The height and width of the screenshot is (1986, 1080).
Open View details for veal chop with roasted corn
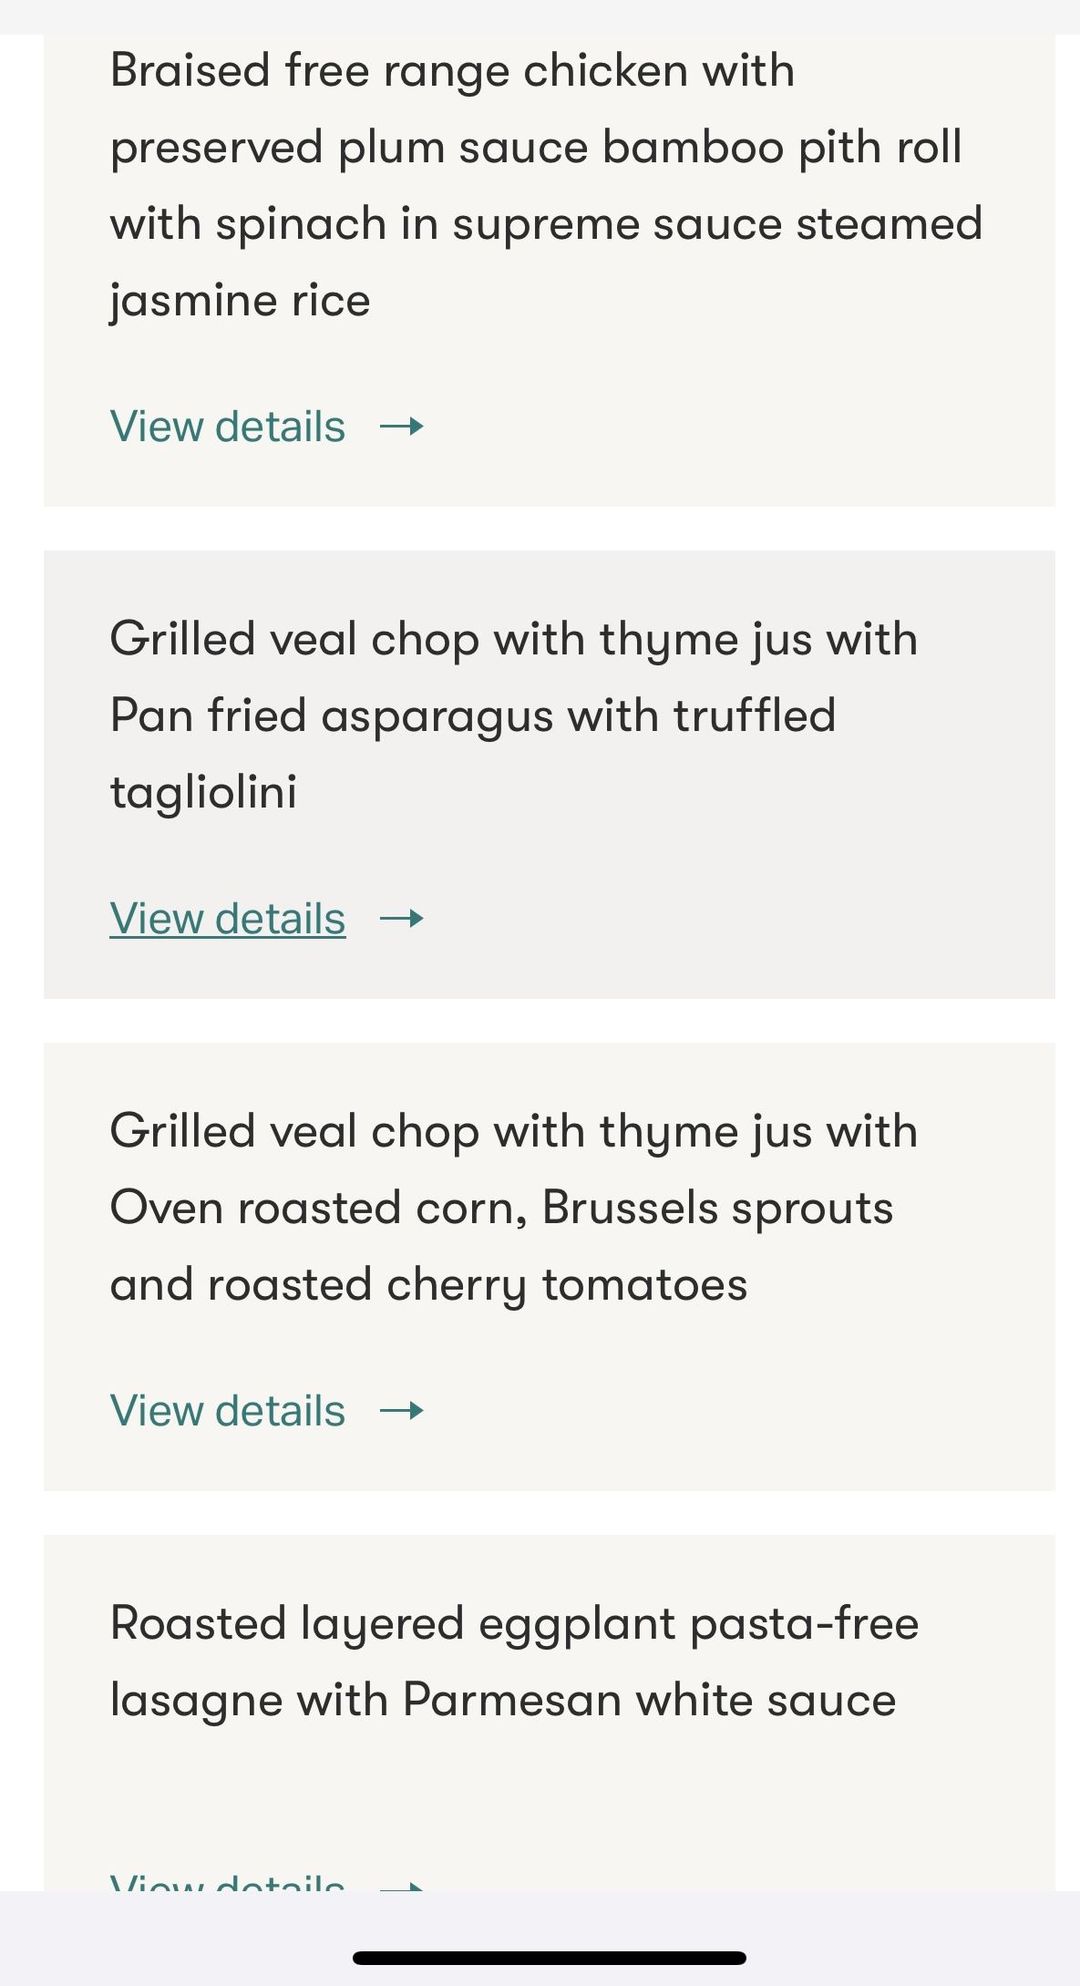pyautogui.click(x=228, y=1411)
